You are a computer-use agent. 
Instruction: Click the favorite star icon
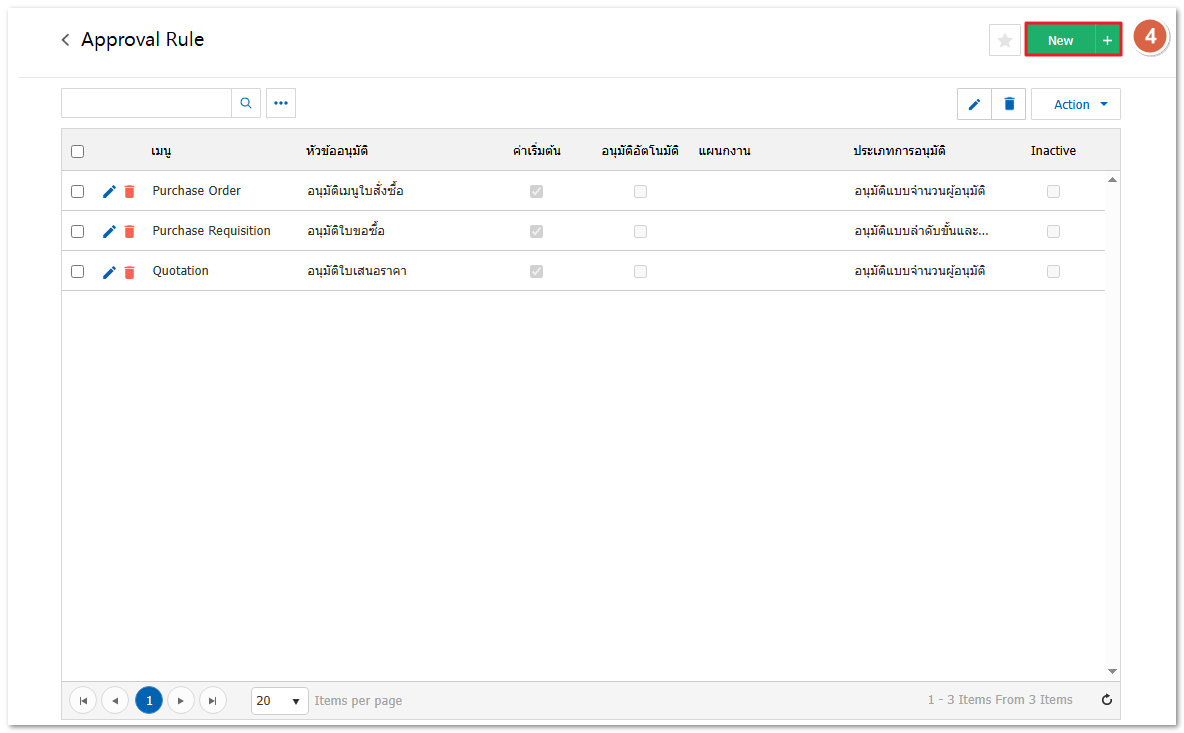[x=1004, y=40]
